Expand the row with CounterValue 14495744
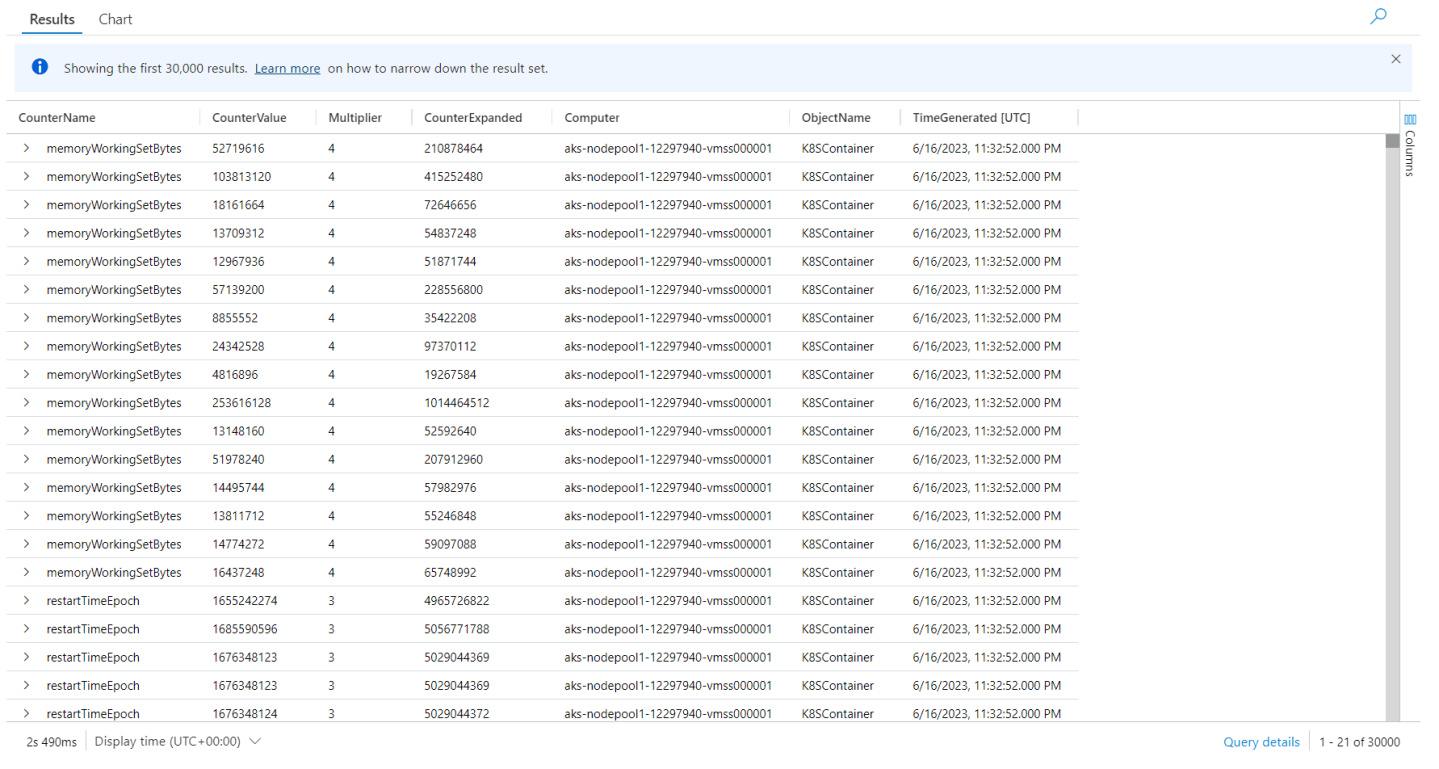Viewport: 1439px width, 769px height. [x=26, y=488]
